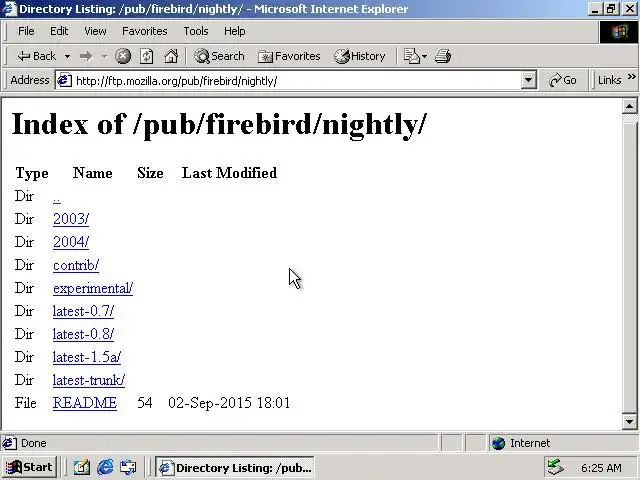Open the contrib/ directory link
The height and width of the screenshot is (480, 640).
tap(76, 265)
